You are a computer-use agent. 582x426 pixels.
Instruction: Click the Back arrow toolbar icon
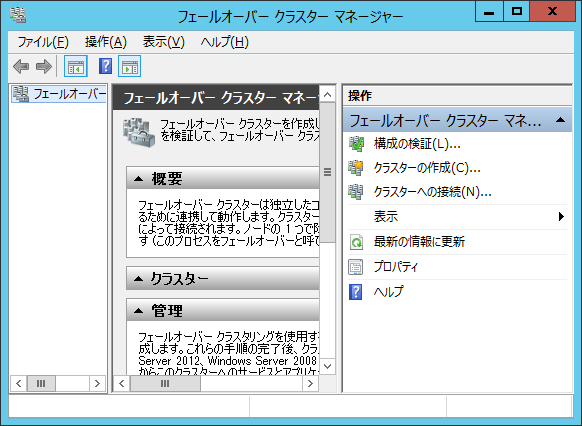pyautogui.click(x=21, y=66)
